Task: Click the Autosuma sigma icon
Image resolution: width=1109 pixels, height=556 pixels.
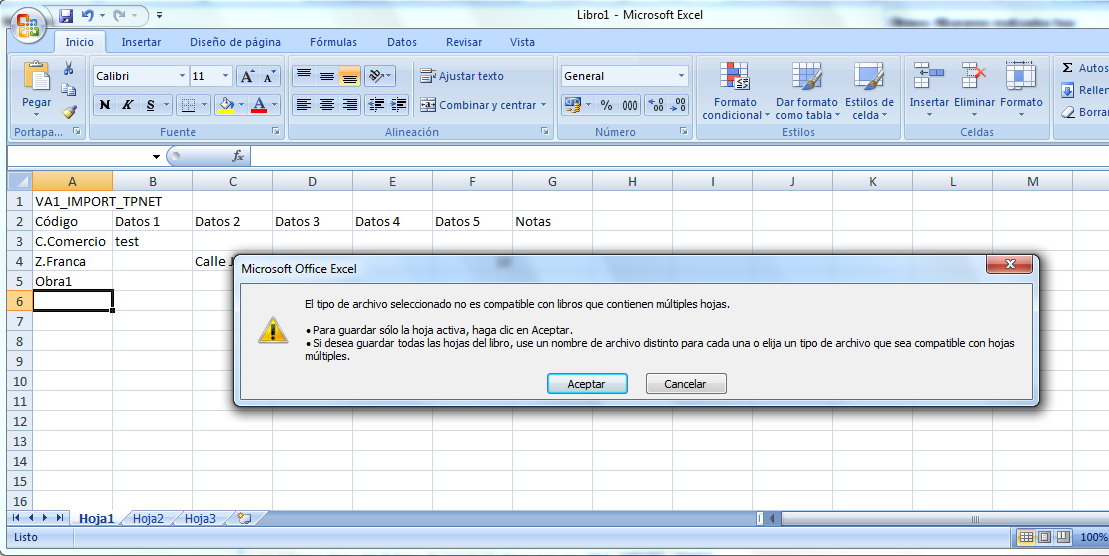Action: point(1067,68)
